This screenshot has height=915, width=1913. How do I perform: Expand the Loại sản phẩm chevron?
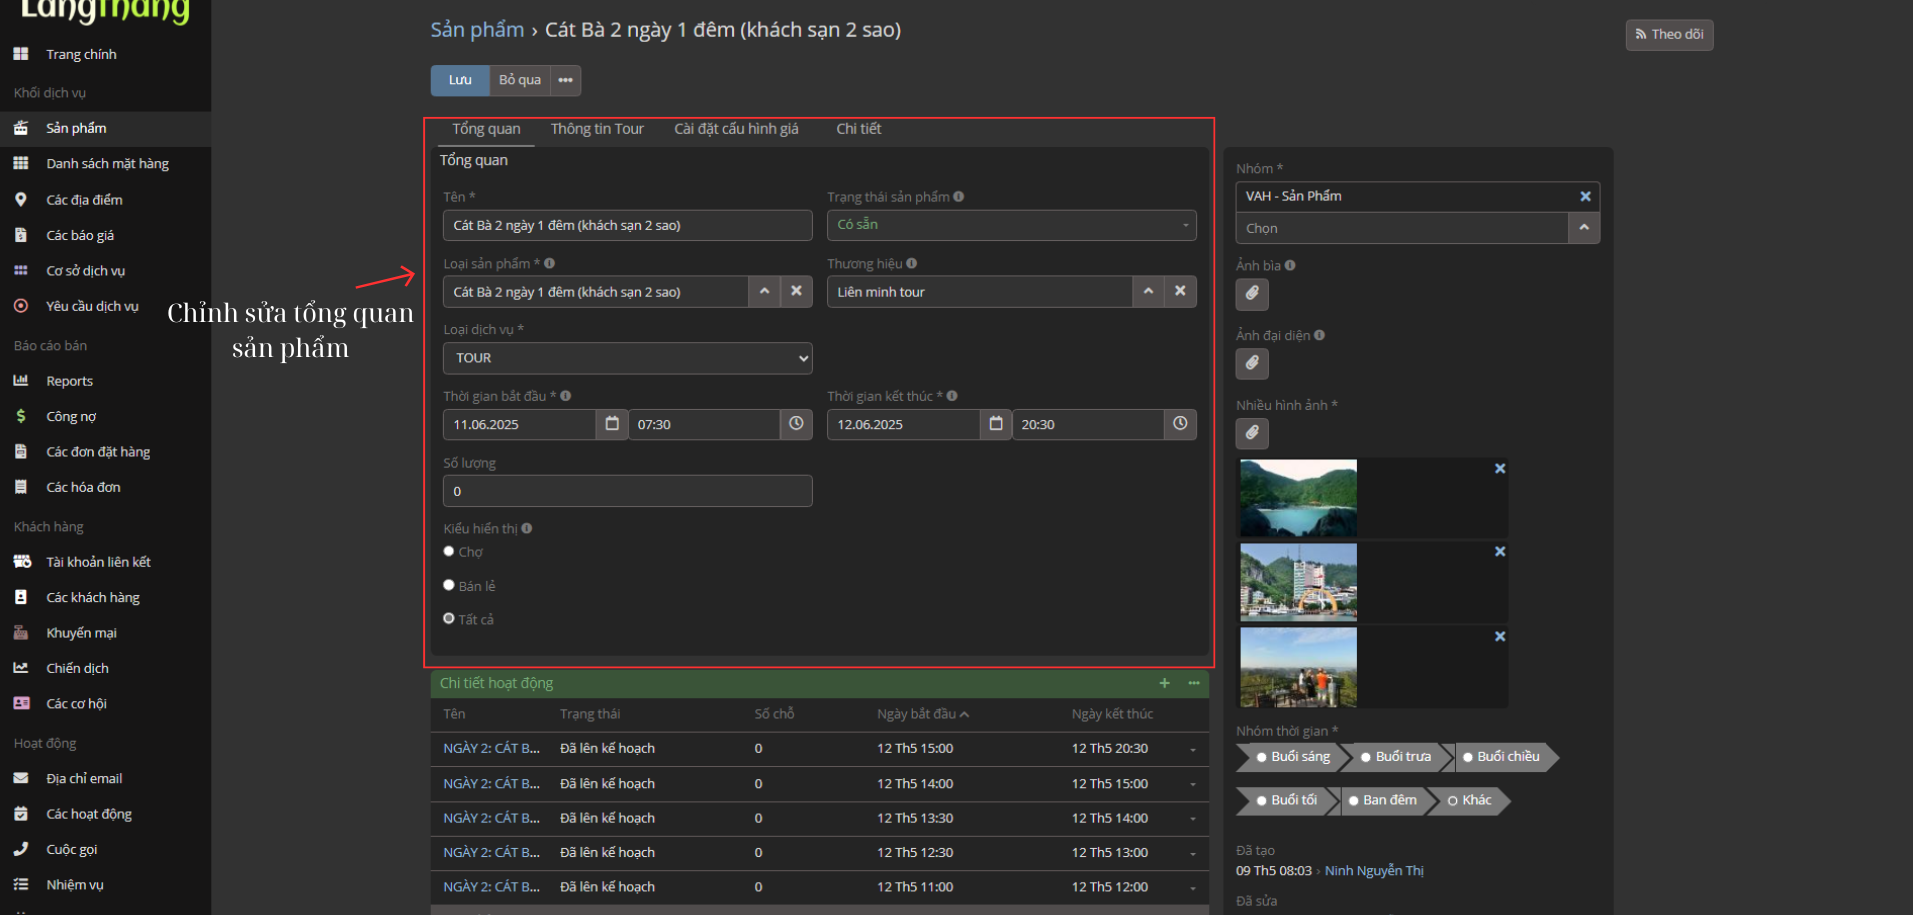764,291
